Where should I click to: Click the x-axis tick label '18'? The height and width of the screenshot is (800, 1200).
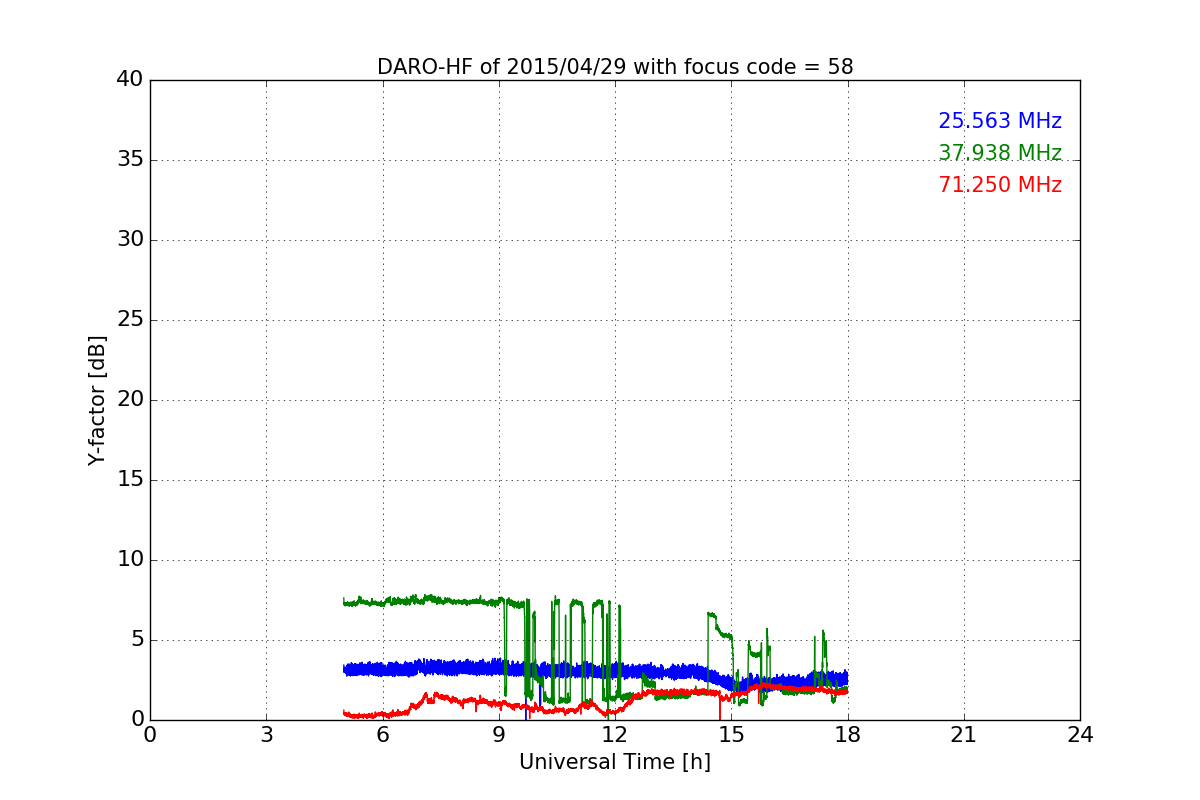(848, 735)
